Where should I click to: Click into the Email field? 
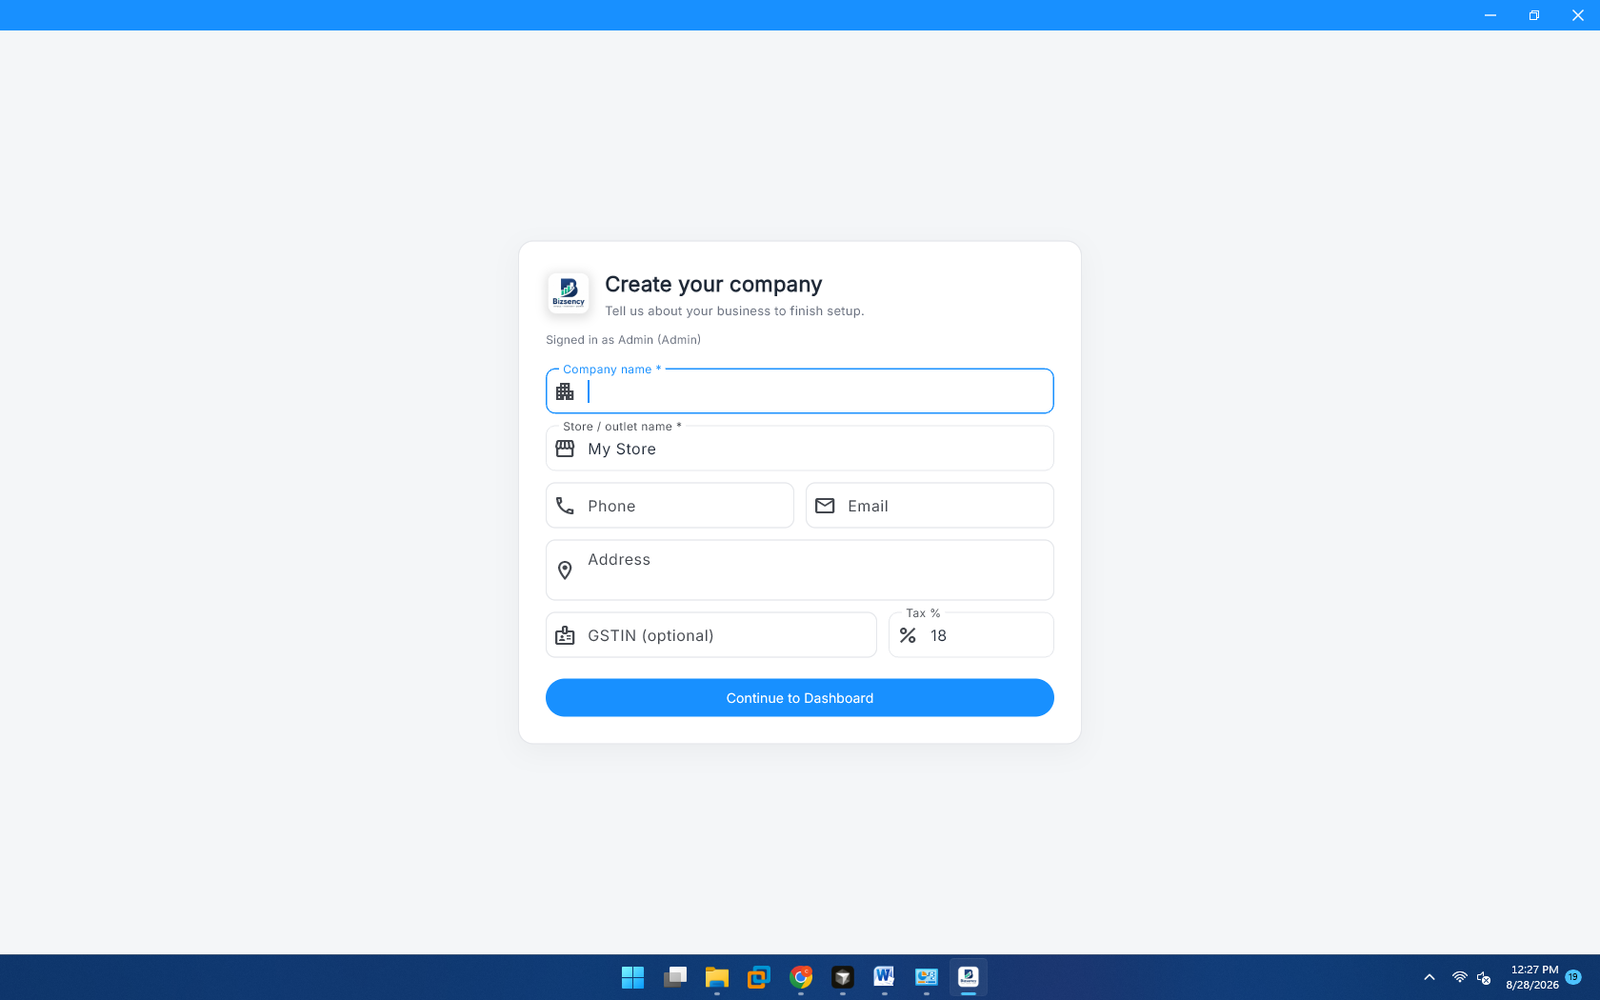(930, 505)
